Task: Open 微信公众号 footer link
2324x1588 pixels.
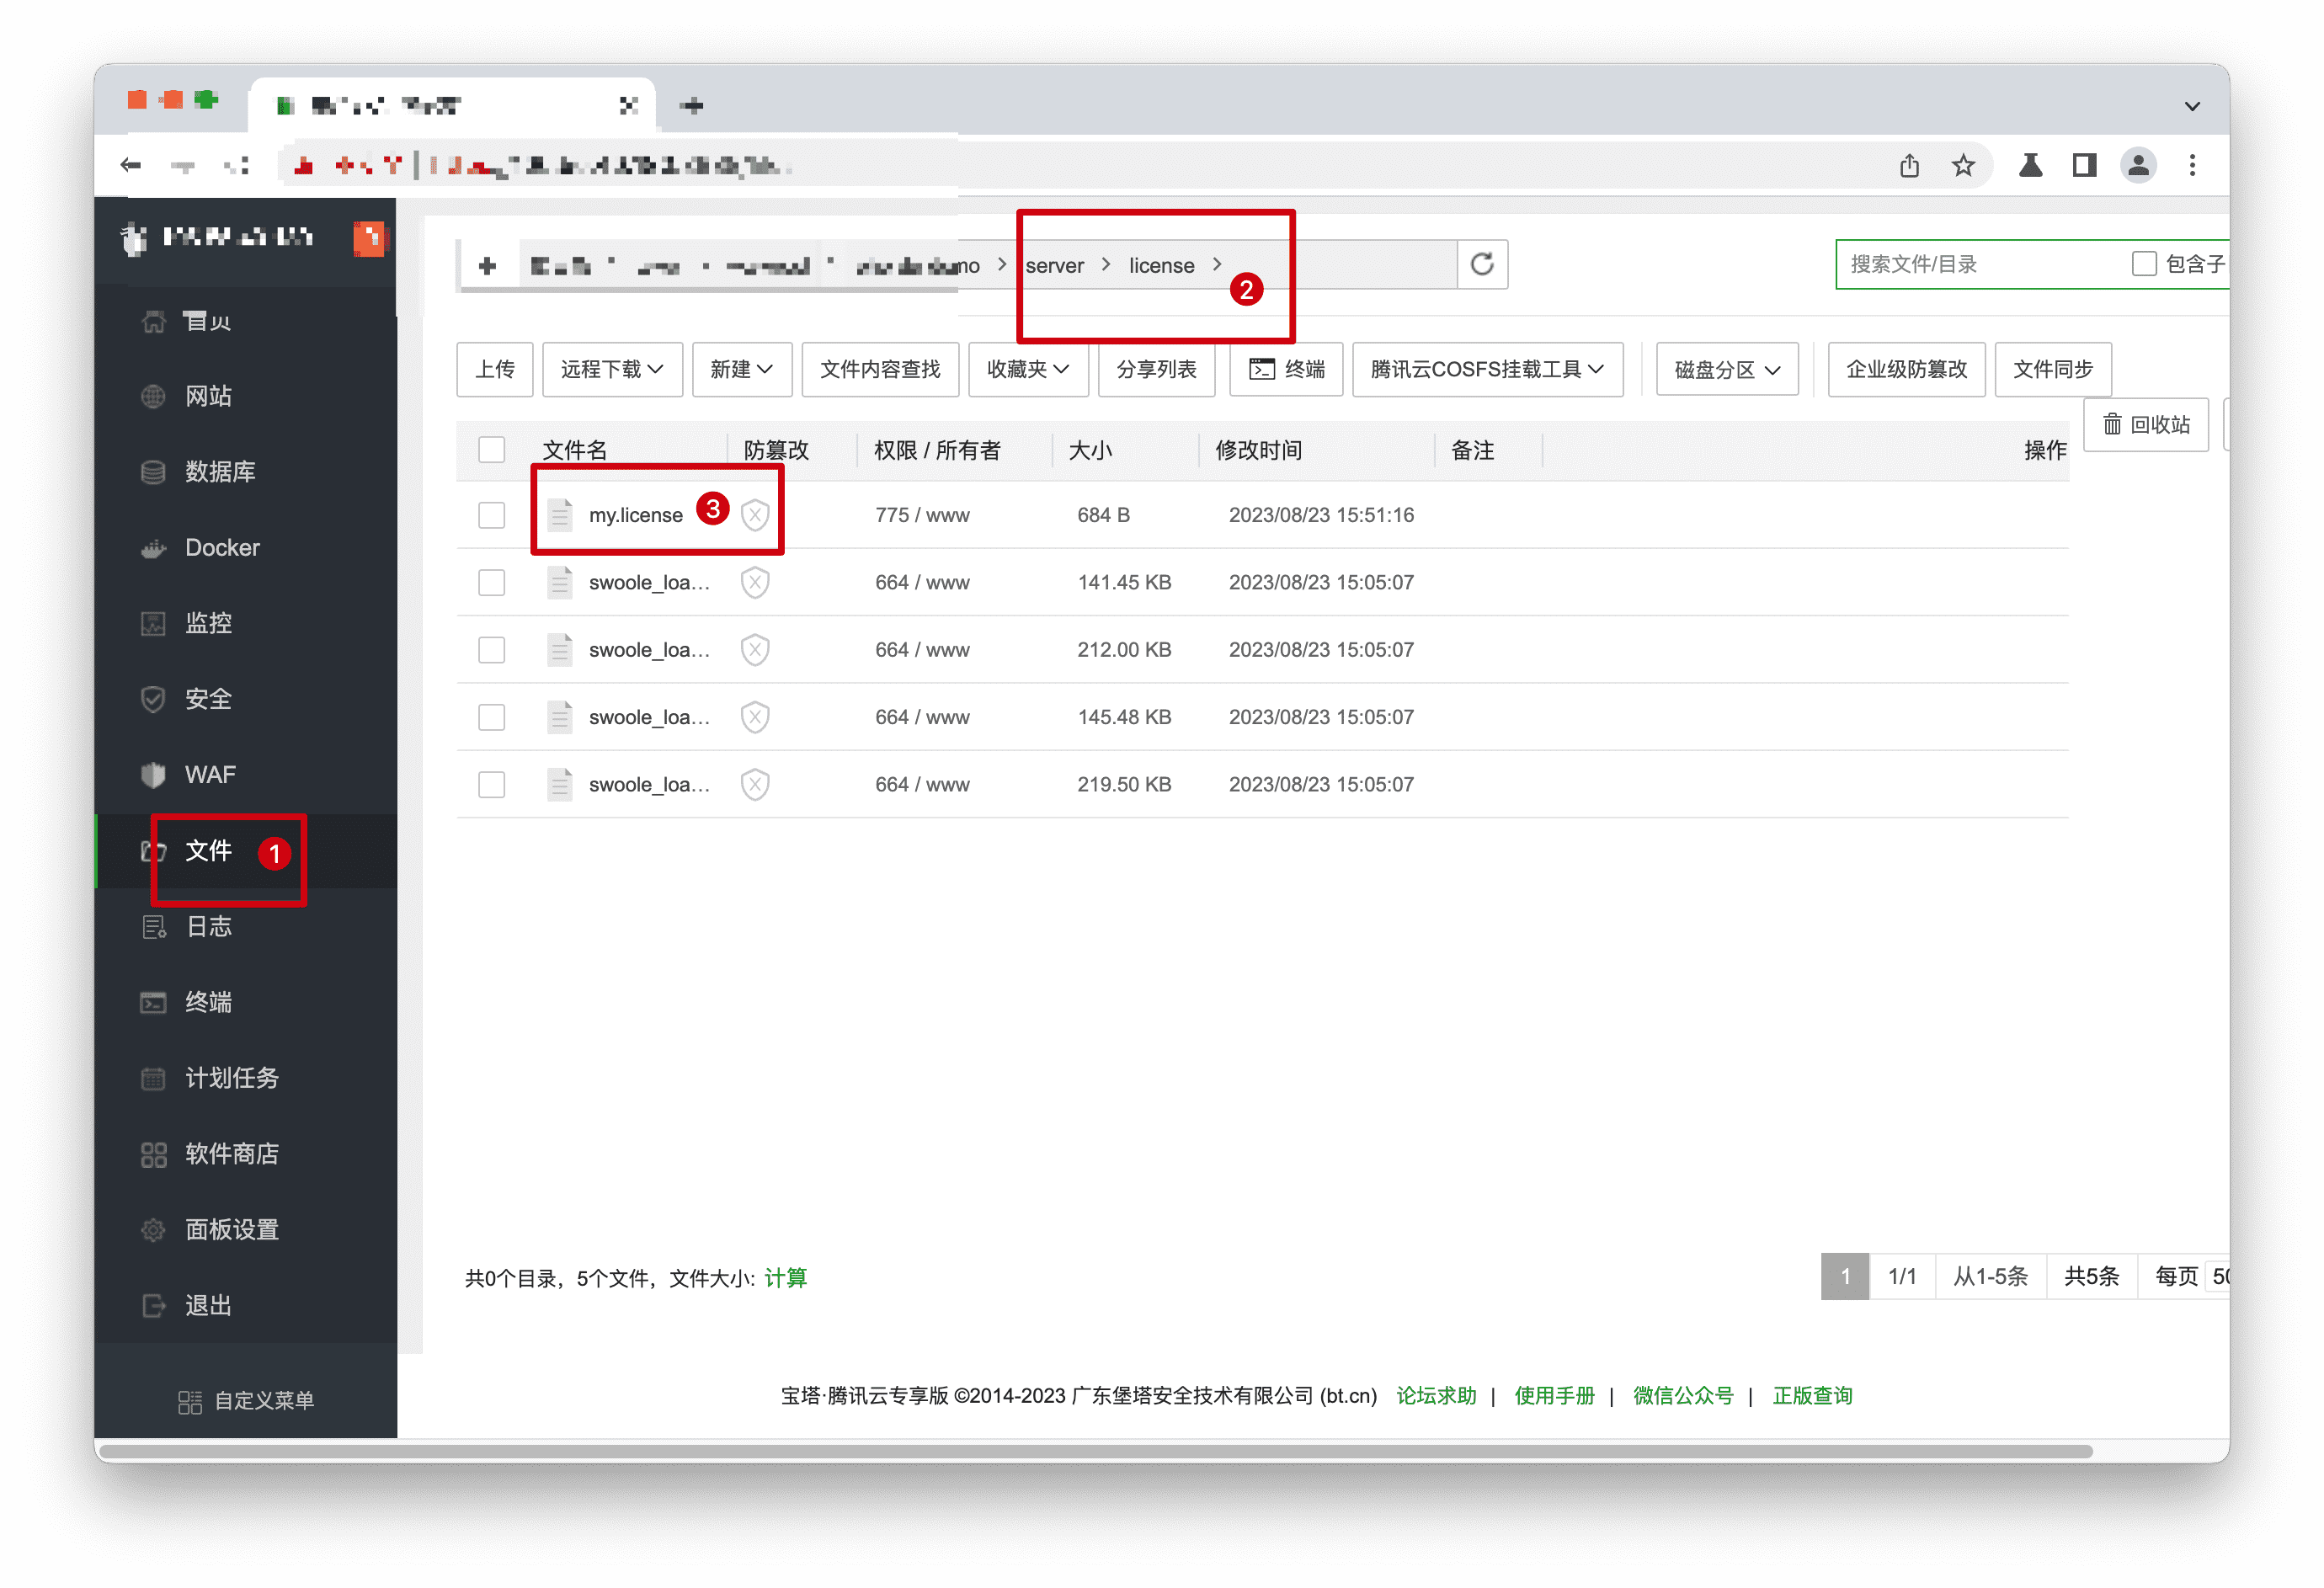Action: click(1683, 1396)
